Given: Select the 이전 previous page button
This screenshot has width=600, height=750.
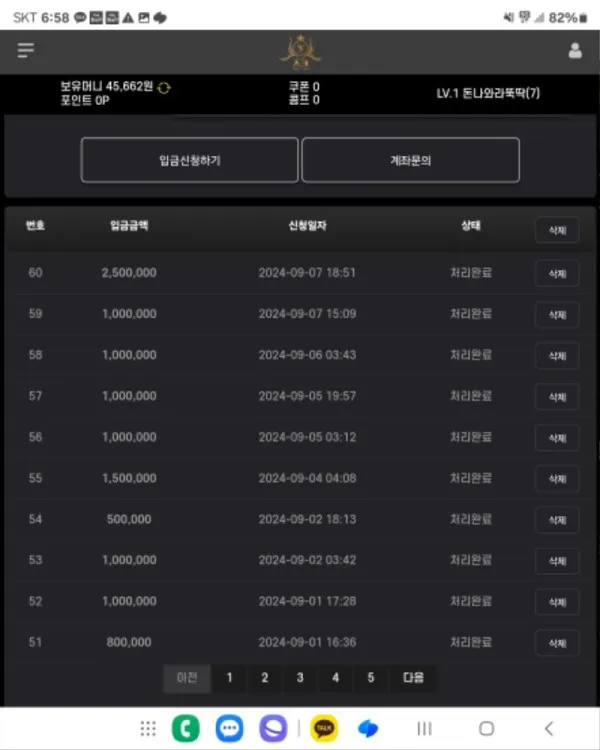Looking at the screenshot, I should click(x=187, y=678).
